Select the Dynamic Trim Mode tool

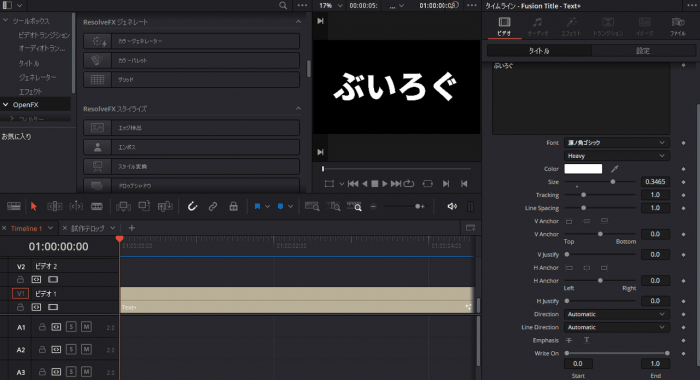(76, 206)
